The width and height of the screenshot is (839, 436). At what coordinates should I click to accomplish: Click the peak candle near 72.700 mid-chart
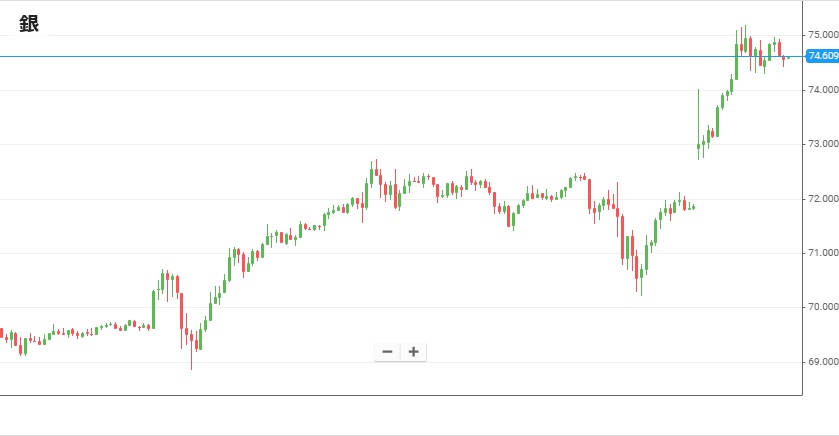click(374, 172)
